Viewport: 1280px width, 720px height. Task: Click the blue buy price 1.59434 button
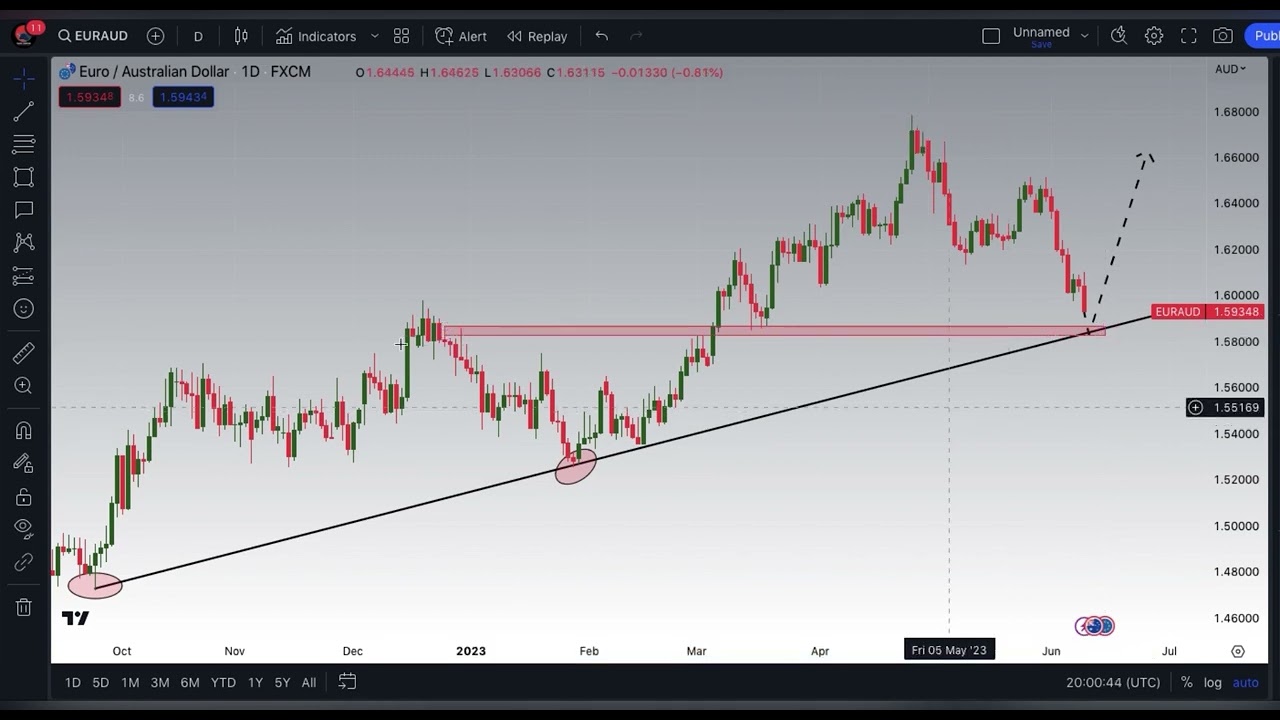(183, 97)
